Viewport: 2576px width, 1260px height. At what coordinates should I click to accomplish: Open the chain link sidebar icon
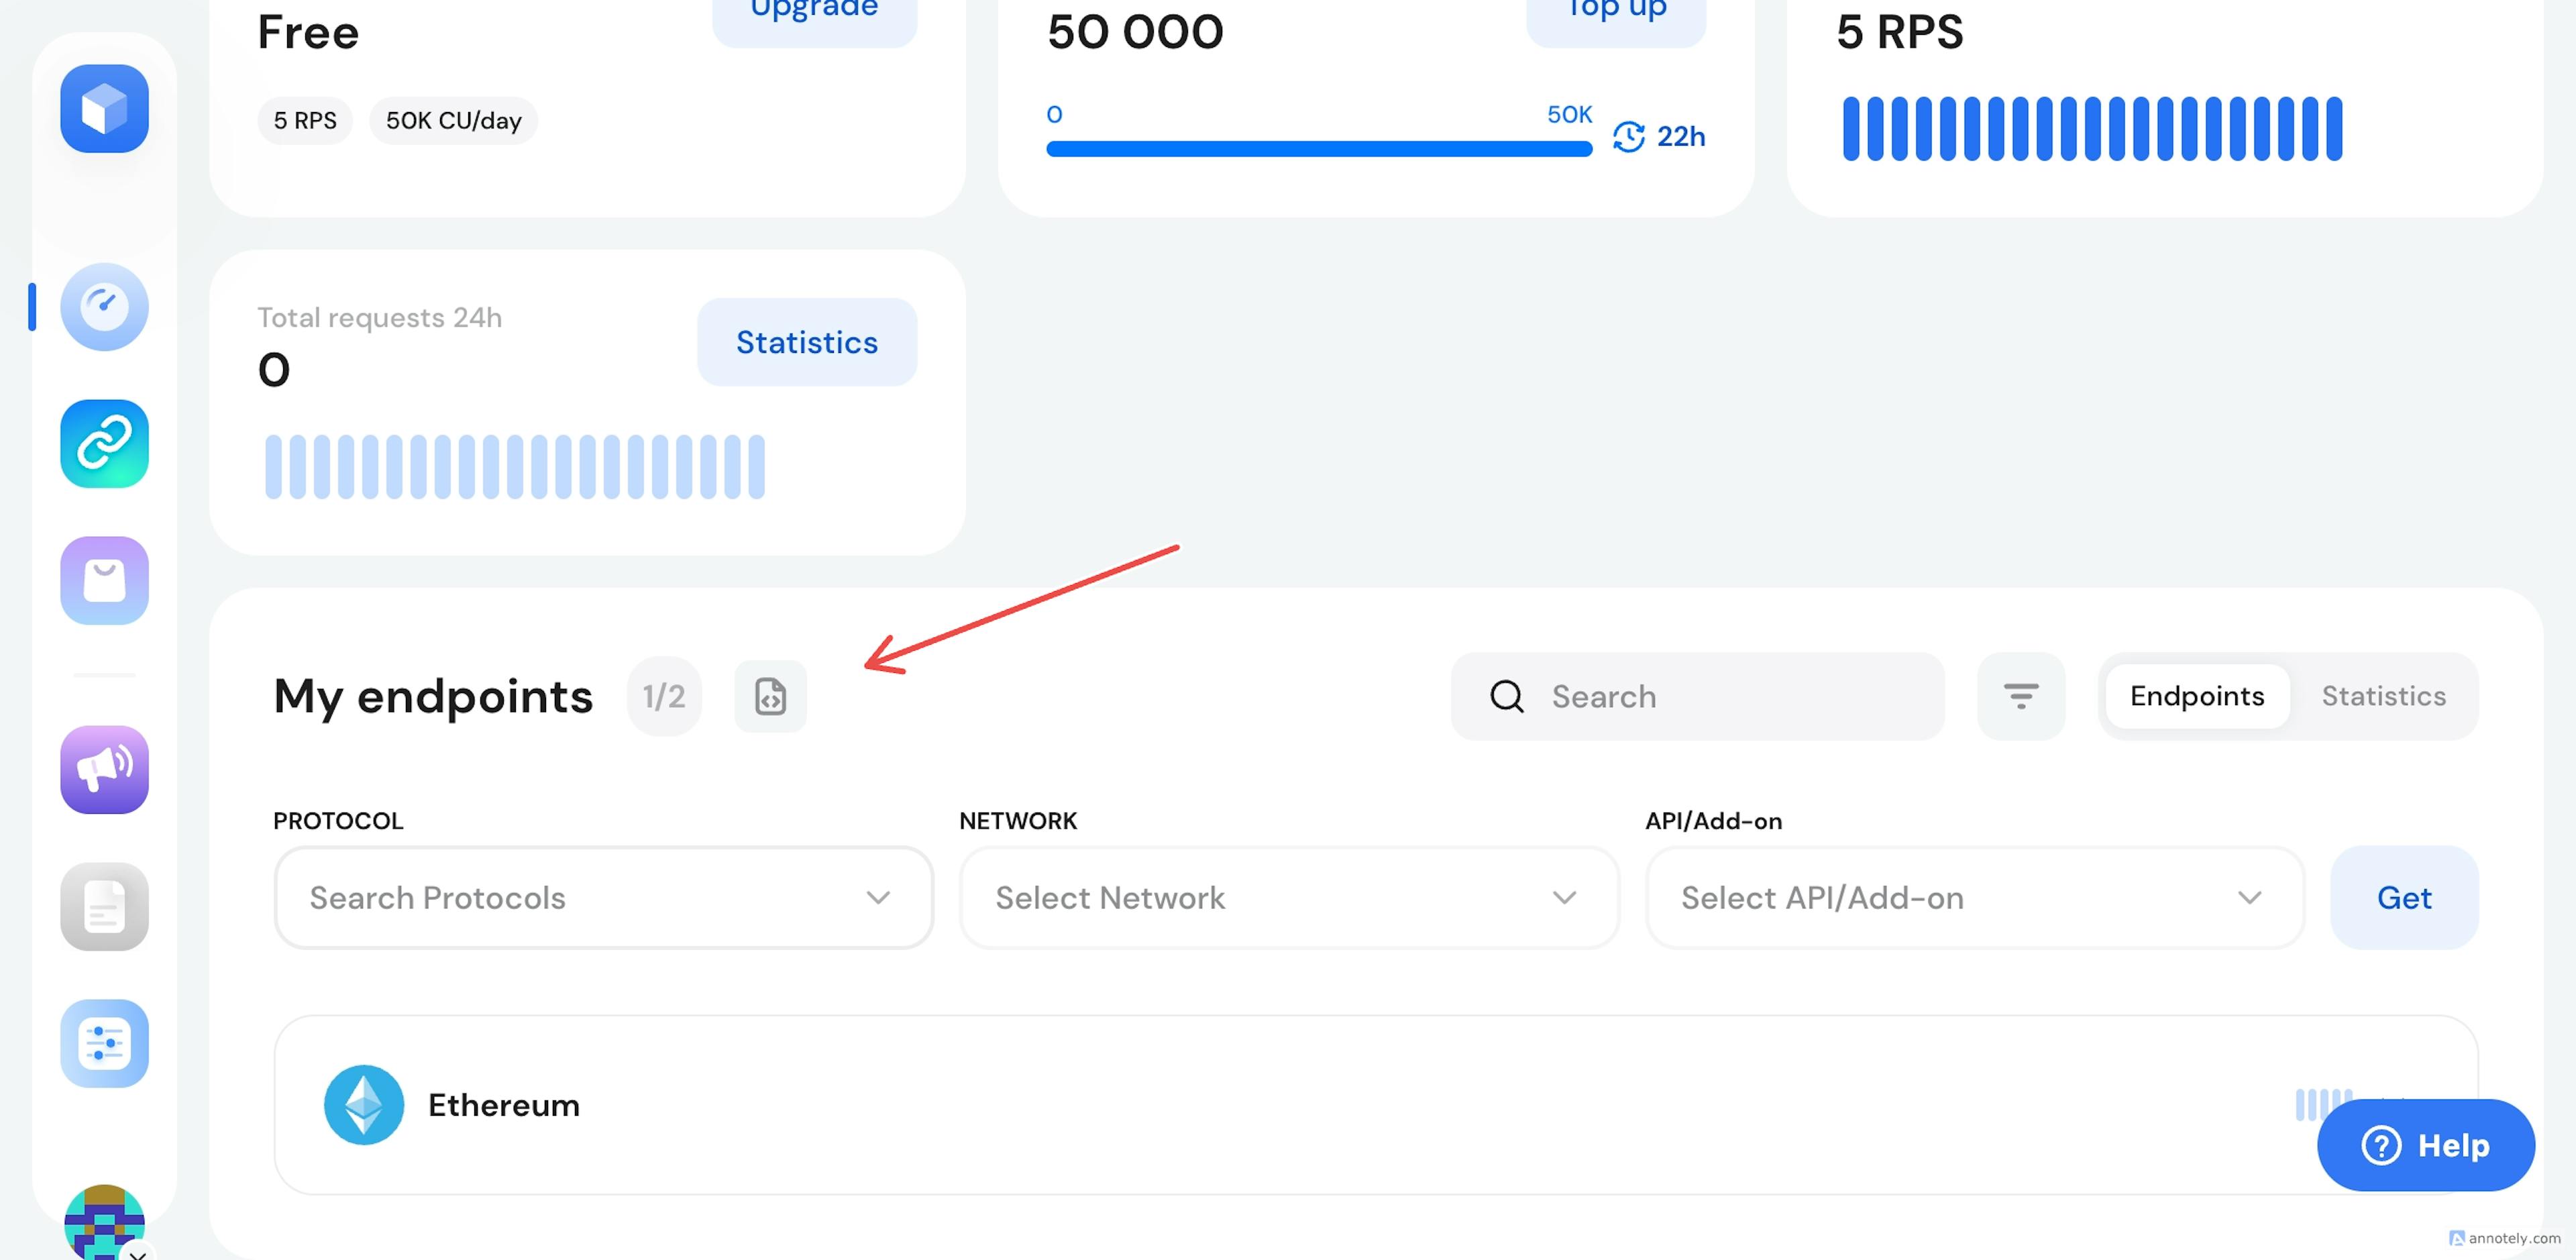[104, 443]
